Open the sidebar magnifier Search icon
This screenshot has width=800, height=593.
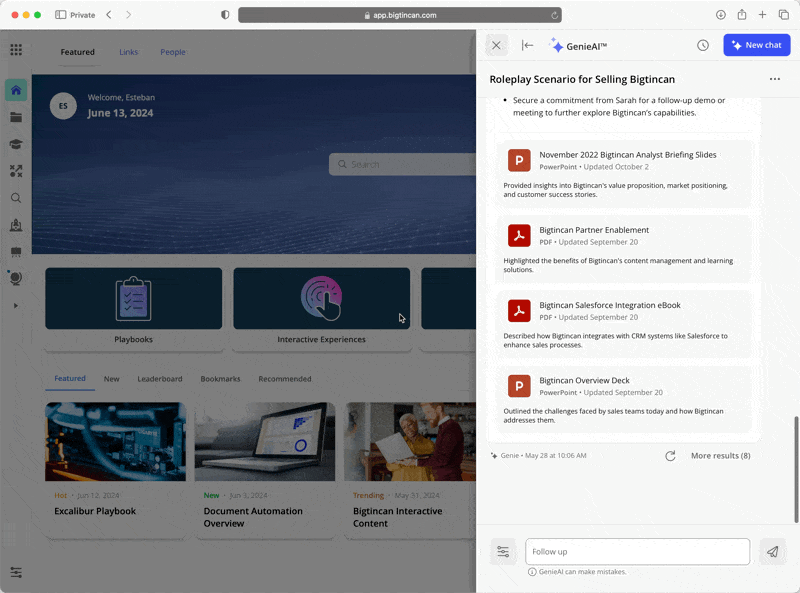pyautogui.click(x=16, y=198)
